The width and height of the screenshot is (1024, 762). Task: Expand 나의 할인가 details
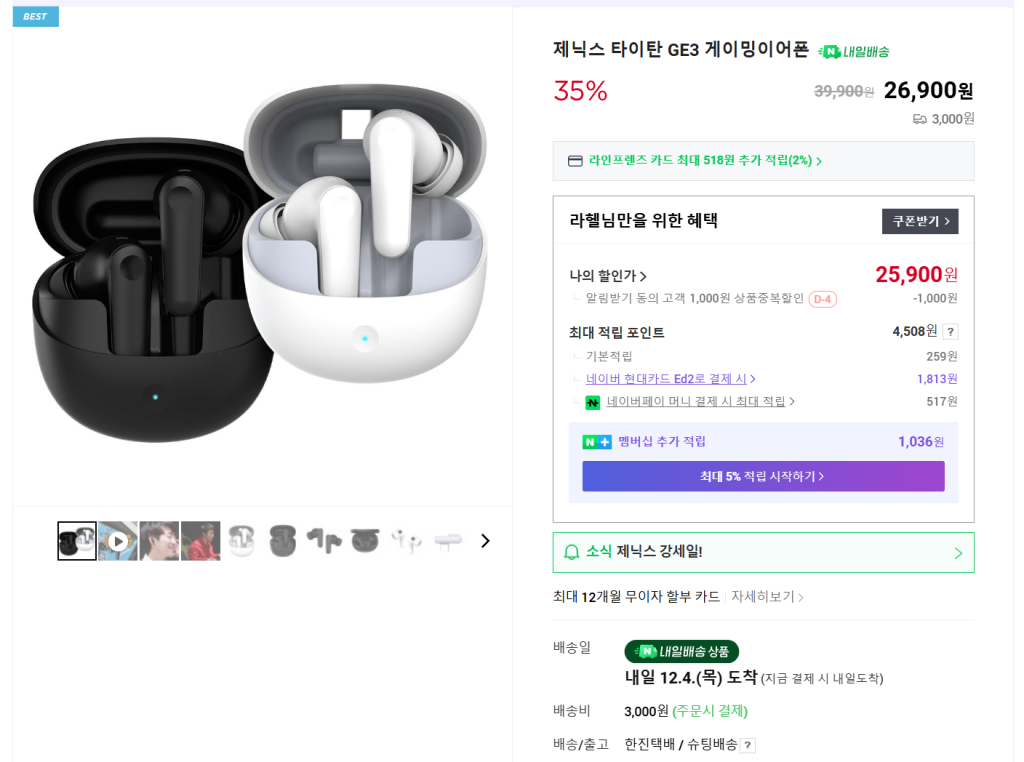tap(608, 276)
